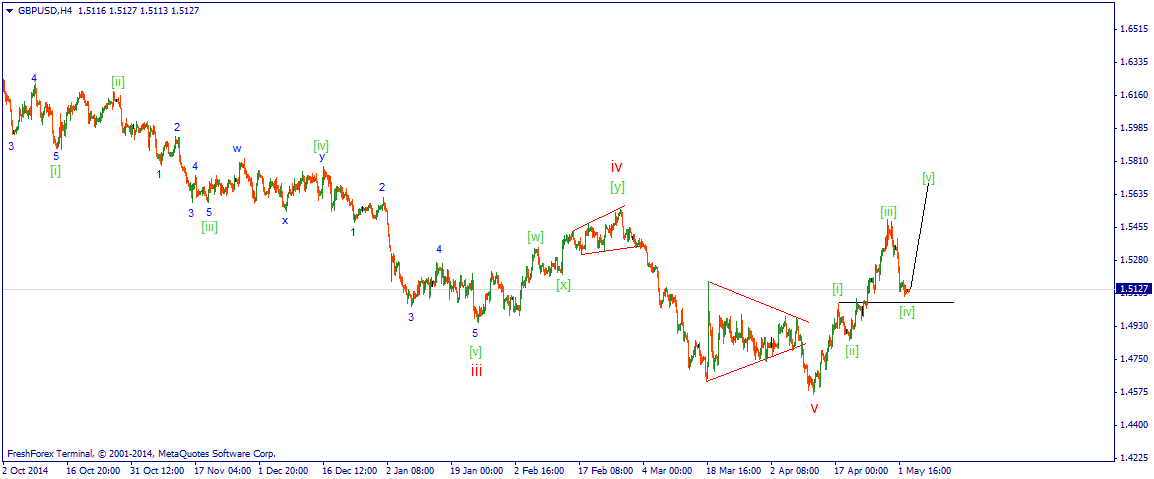Click the 1.4930 price axis label
Viewport: 1154px width, 479px height.
pos(1132,325)
